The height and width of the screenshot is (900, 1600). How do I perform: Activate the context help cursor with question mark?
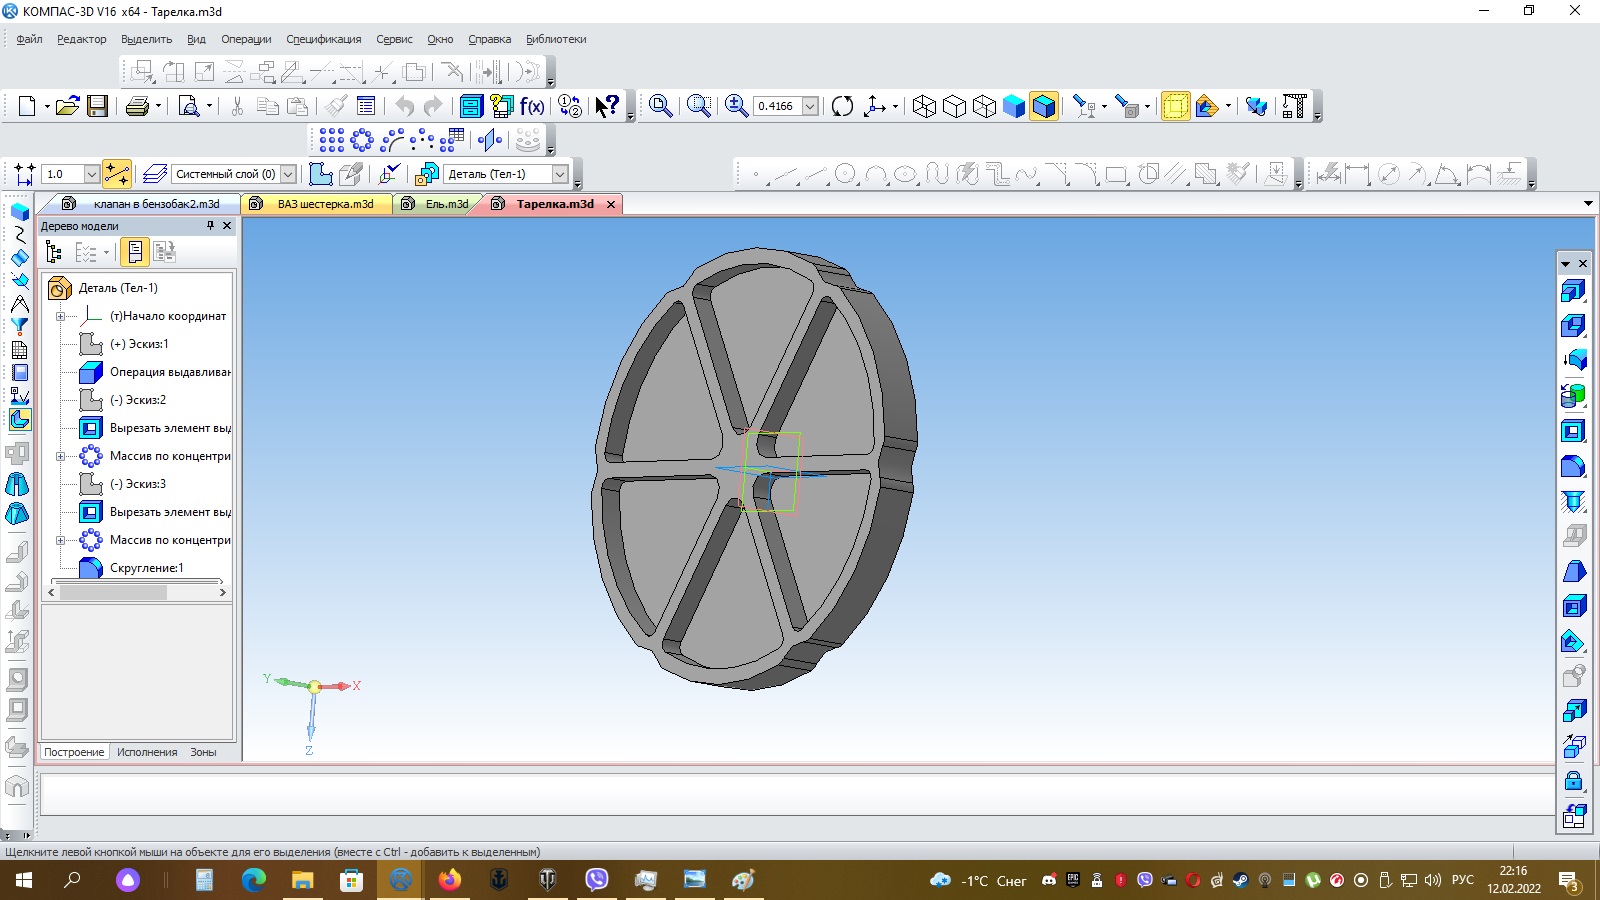[x=607, y=106]
